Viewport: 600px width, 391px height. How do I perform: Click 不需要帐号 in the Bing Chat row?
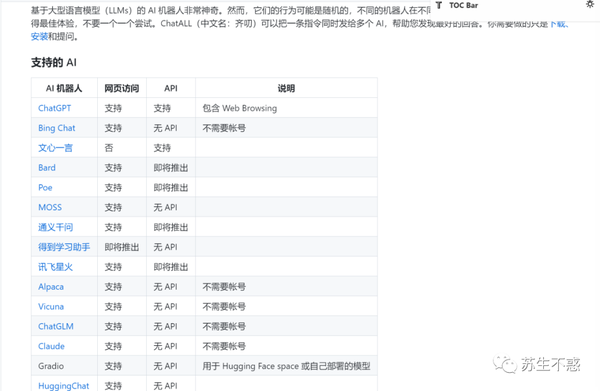tap(224, 128)
